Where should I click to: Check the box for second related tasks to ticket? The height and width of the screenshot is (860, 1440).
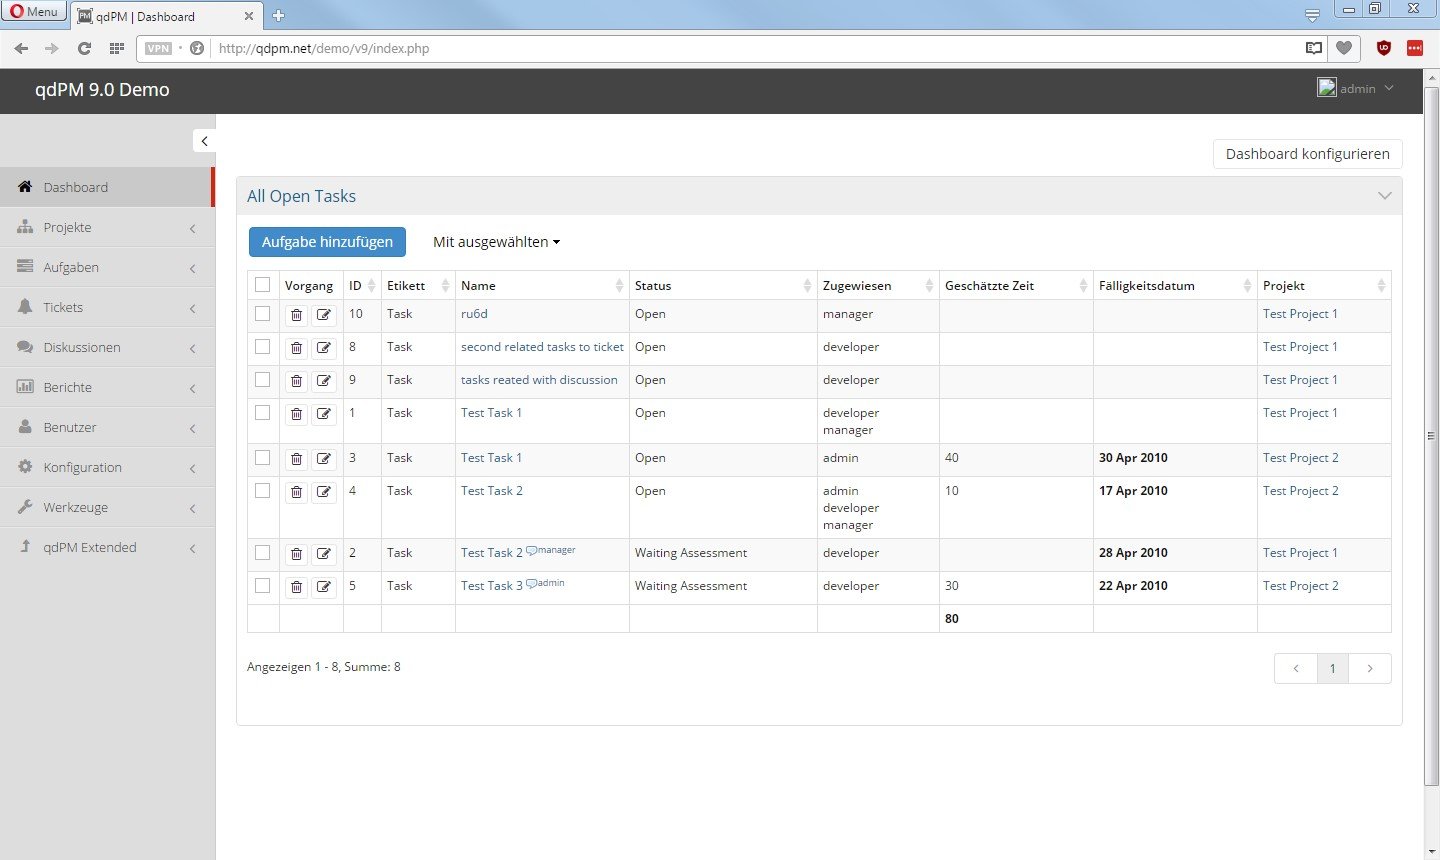(x=262, y=347)
